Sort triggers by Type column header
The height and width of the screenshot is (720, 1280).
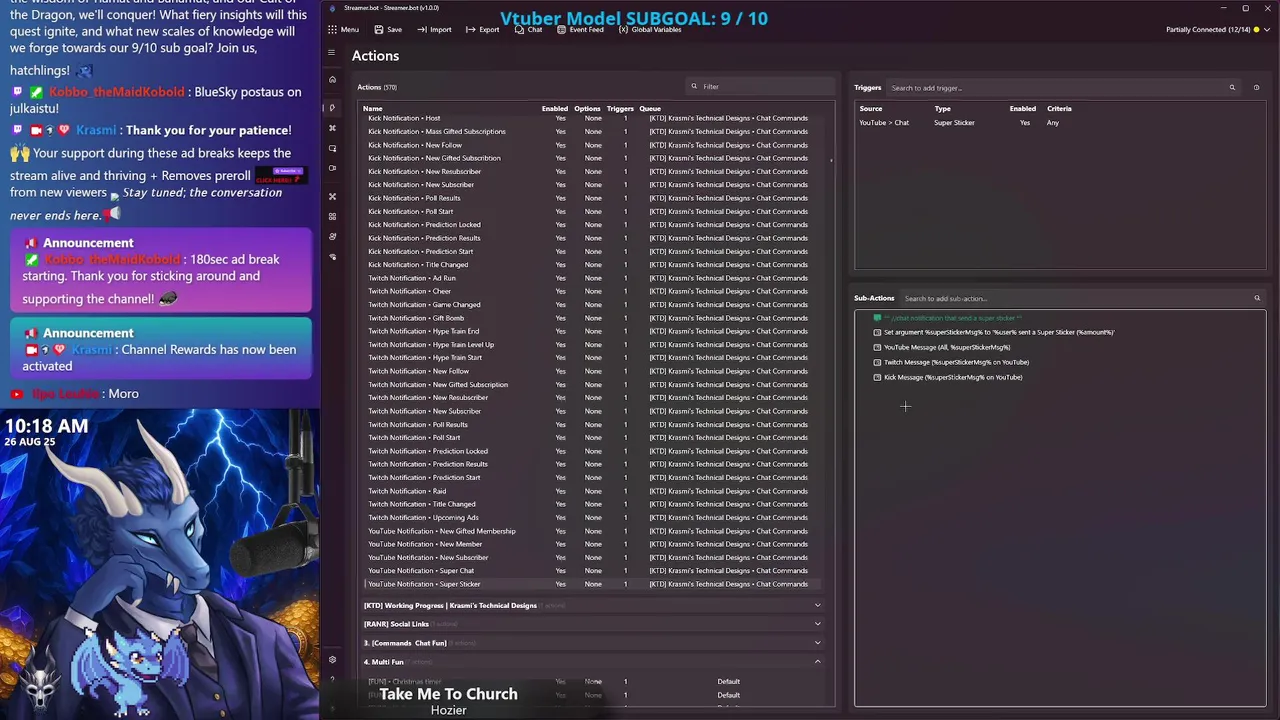tap(942, 109)
